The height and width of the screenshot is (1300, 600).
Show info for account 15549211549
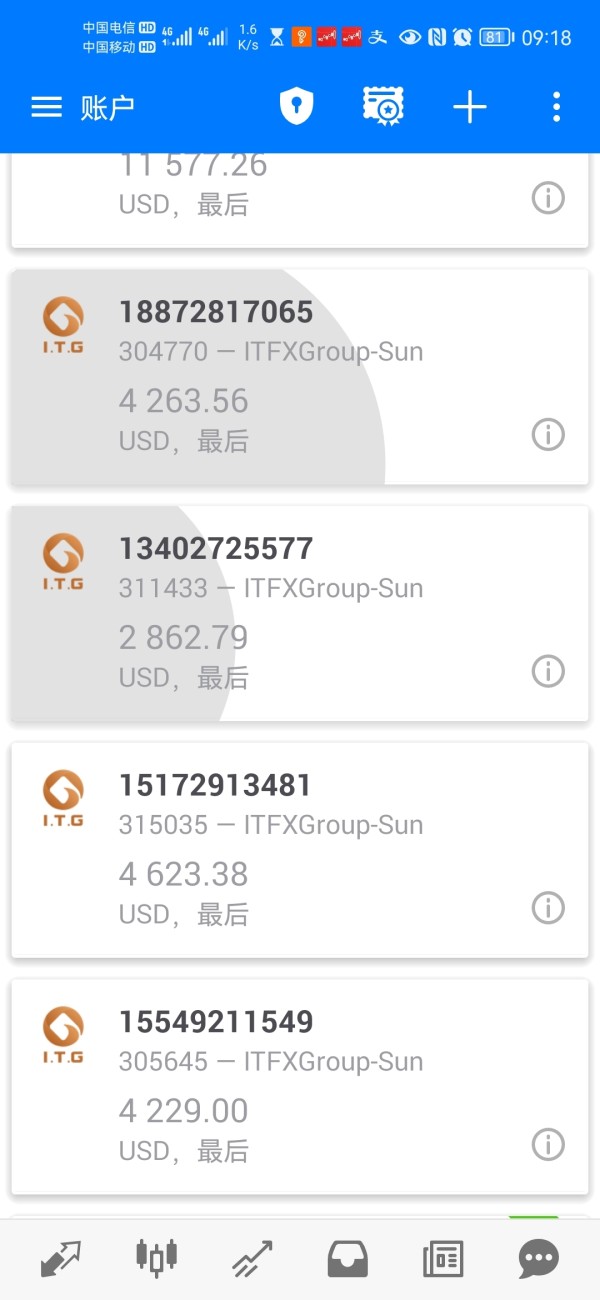click(547, 1144)
